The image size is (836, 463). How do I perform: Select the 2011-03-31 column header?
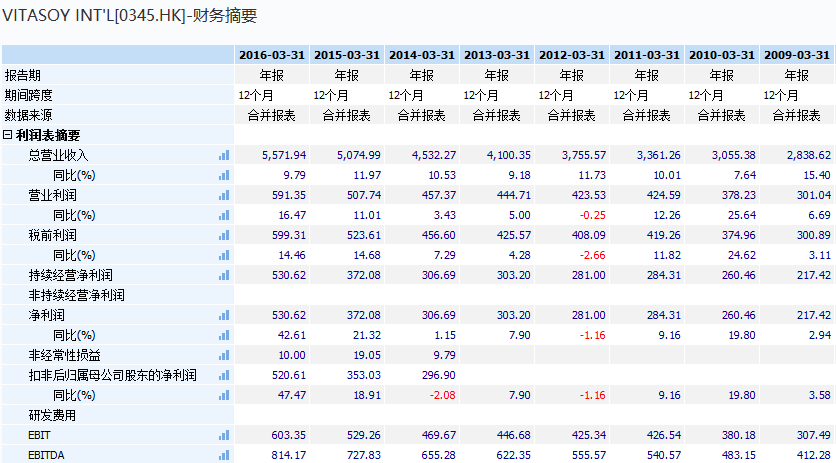pos(647,55)
